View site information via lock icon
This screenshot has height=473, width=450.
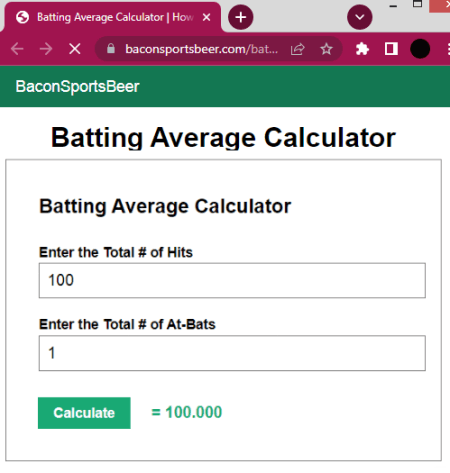[x=111, y=49]
